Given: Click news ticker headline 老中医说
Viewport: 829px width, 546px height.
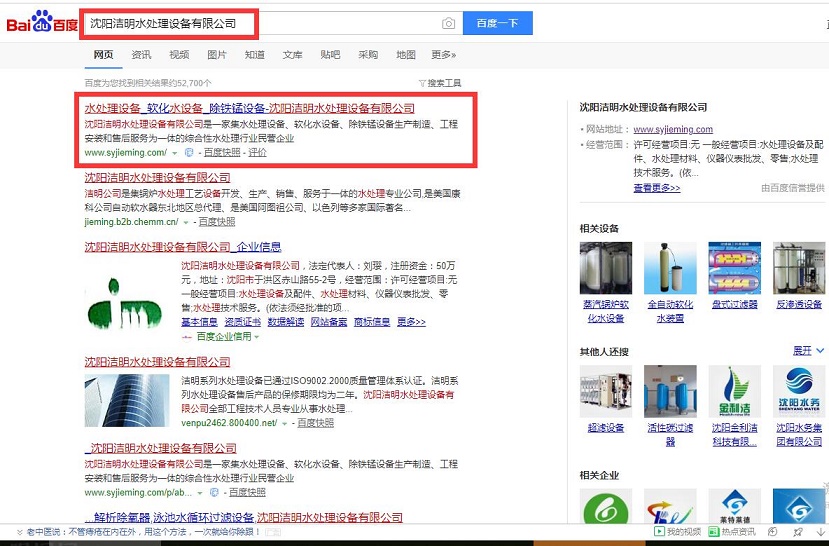Looking at the screenshot, I should (144, 532).
